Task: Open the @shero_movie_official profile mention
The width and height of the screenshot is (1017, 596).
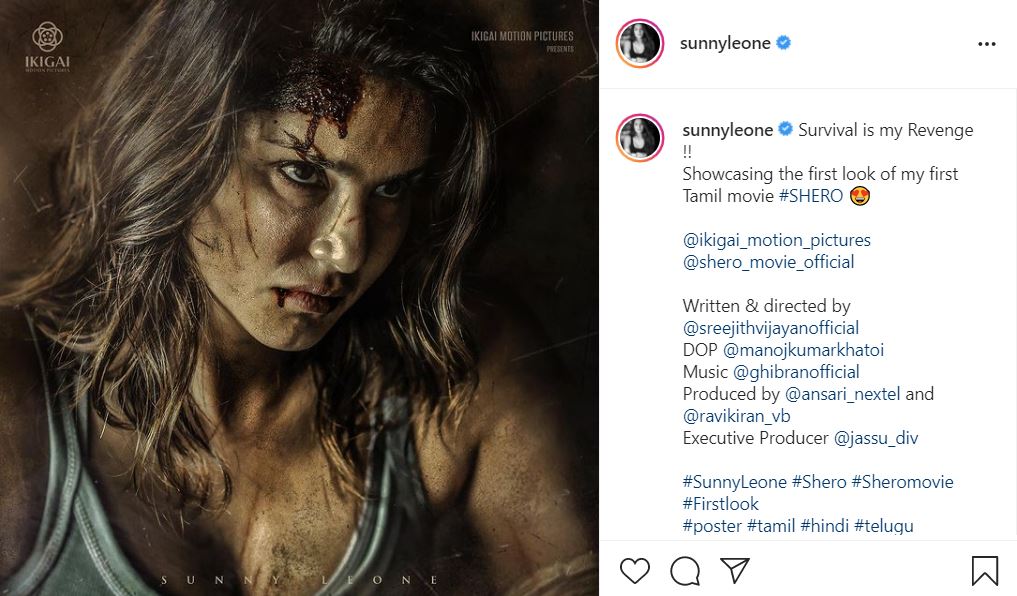Action: point(768,262)
